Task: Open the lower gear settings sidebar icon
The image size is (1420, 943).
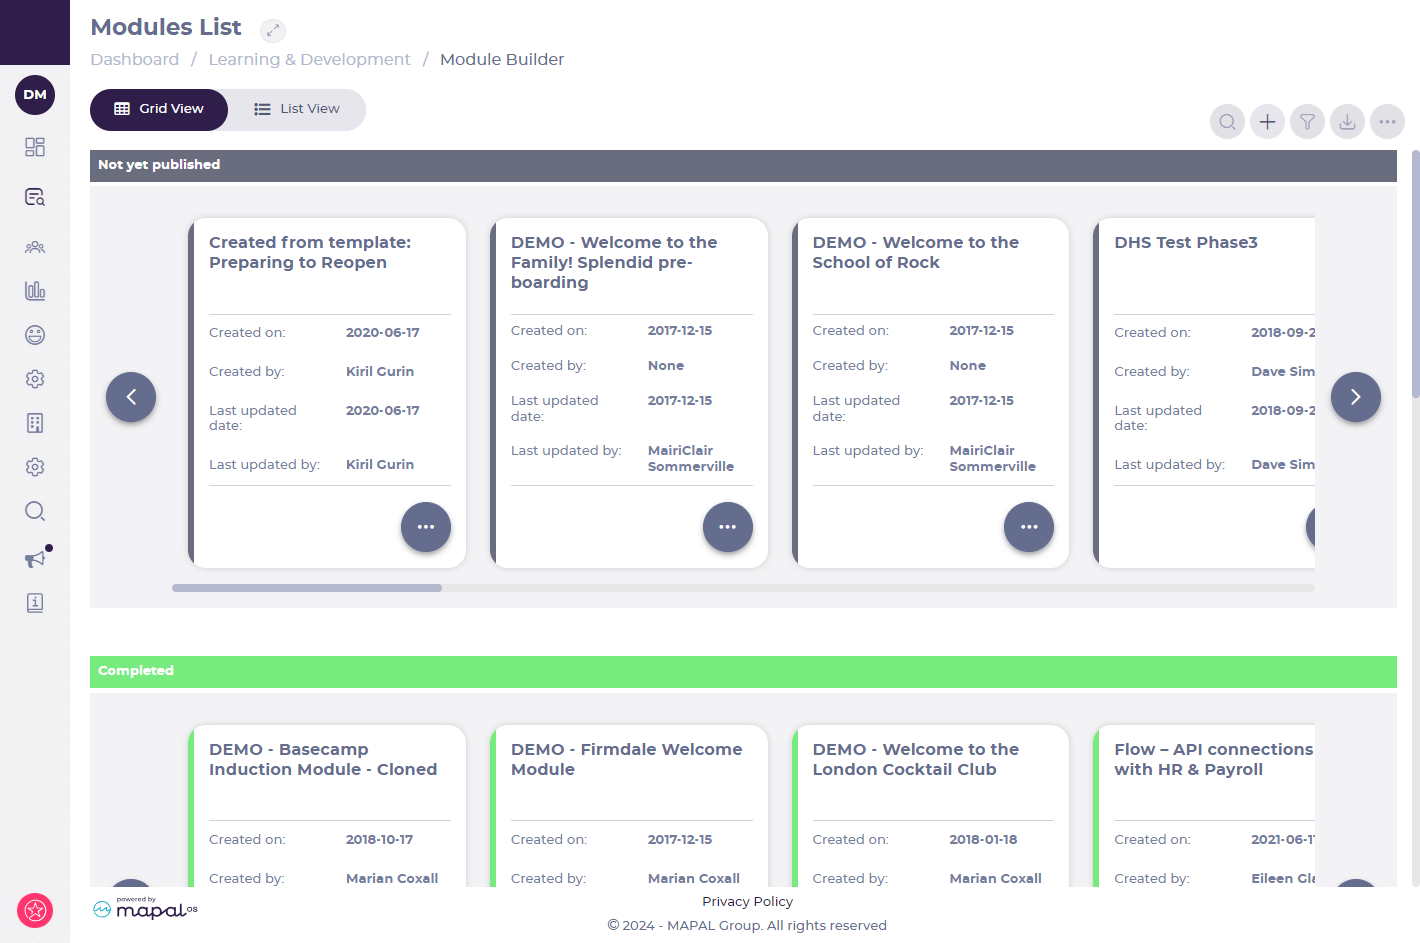Action: point(35,467)
